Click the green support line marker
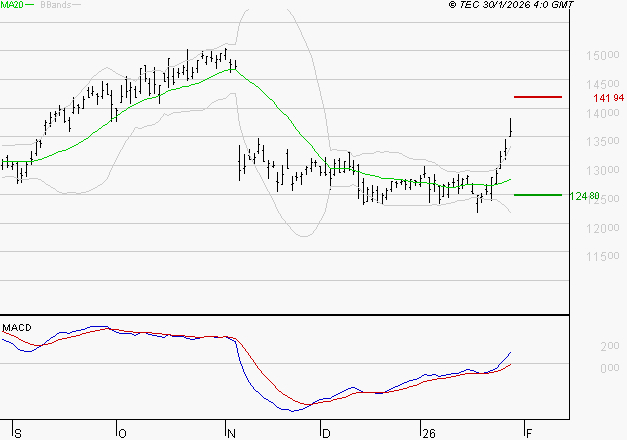The width and height of the screenshot is (627, 440). [538, 195]
